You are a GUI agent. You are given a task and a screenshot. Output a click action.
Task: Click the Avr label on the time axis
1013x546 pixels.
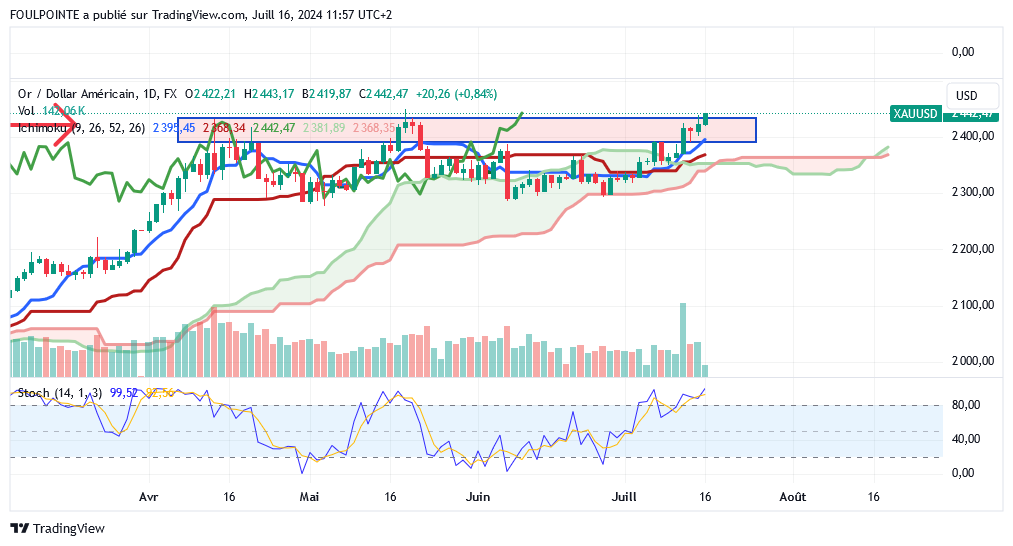(149, 497)
